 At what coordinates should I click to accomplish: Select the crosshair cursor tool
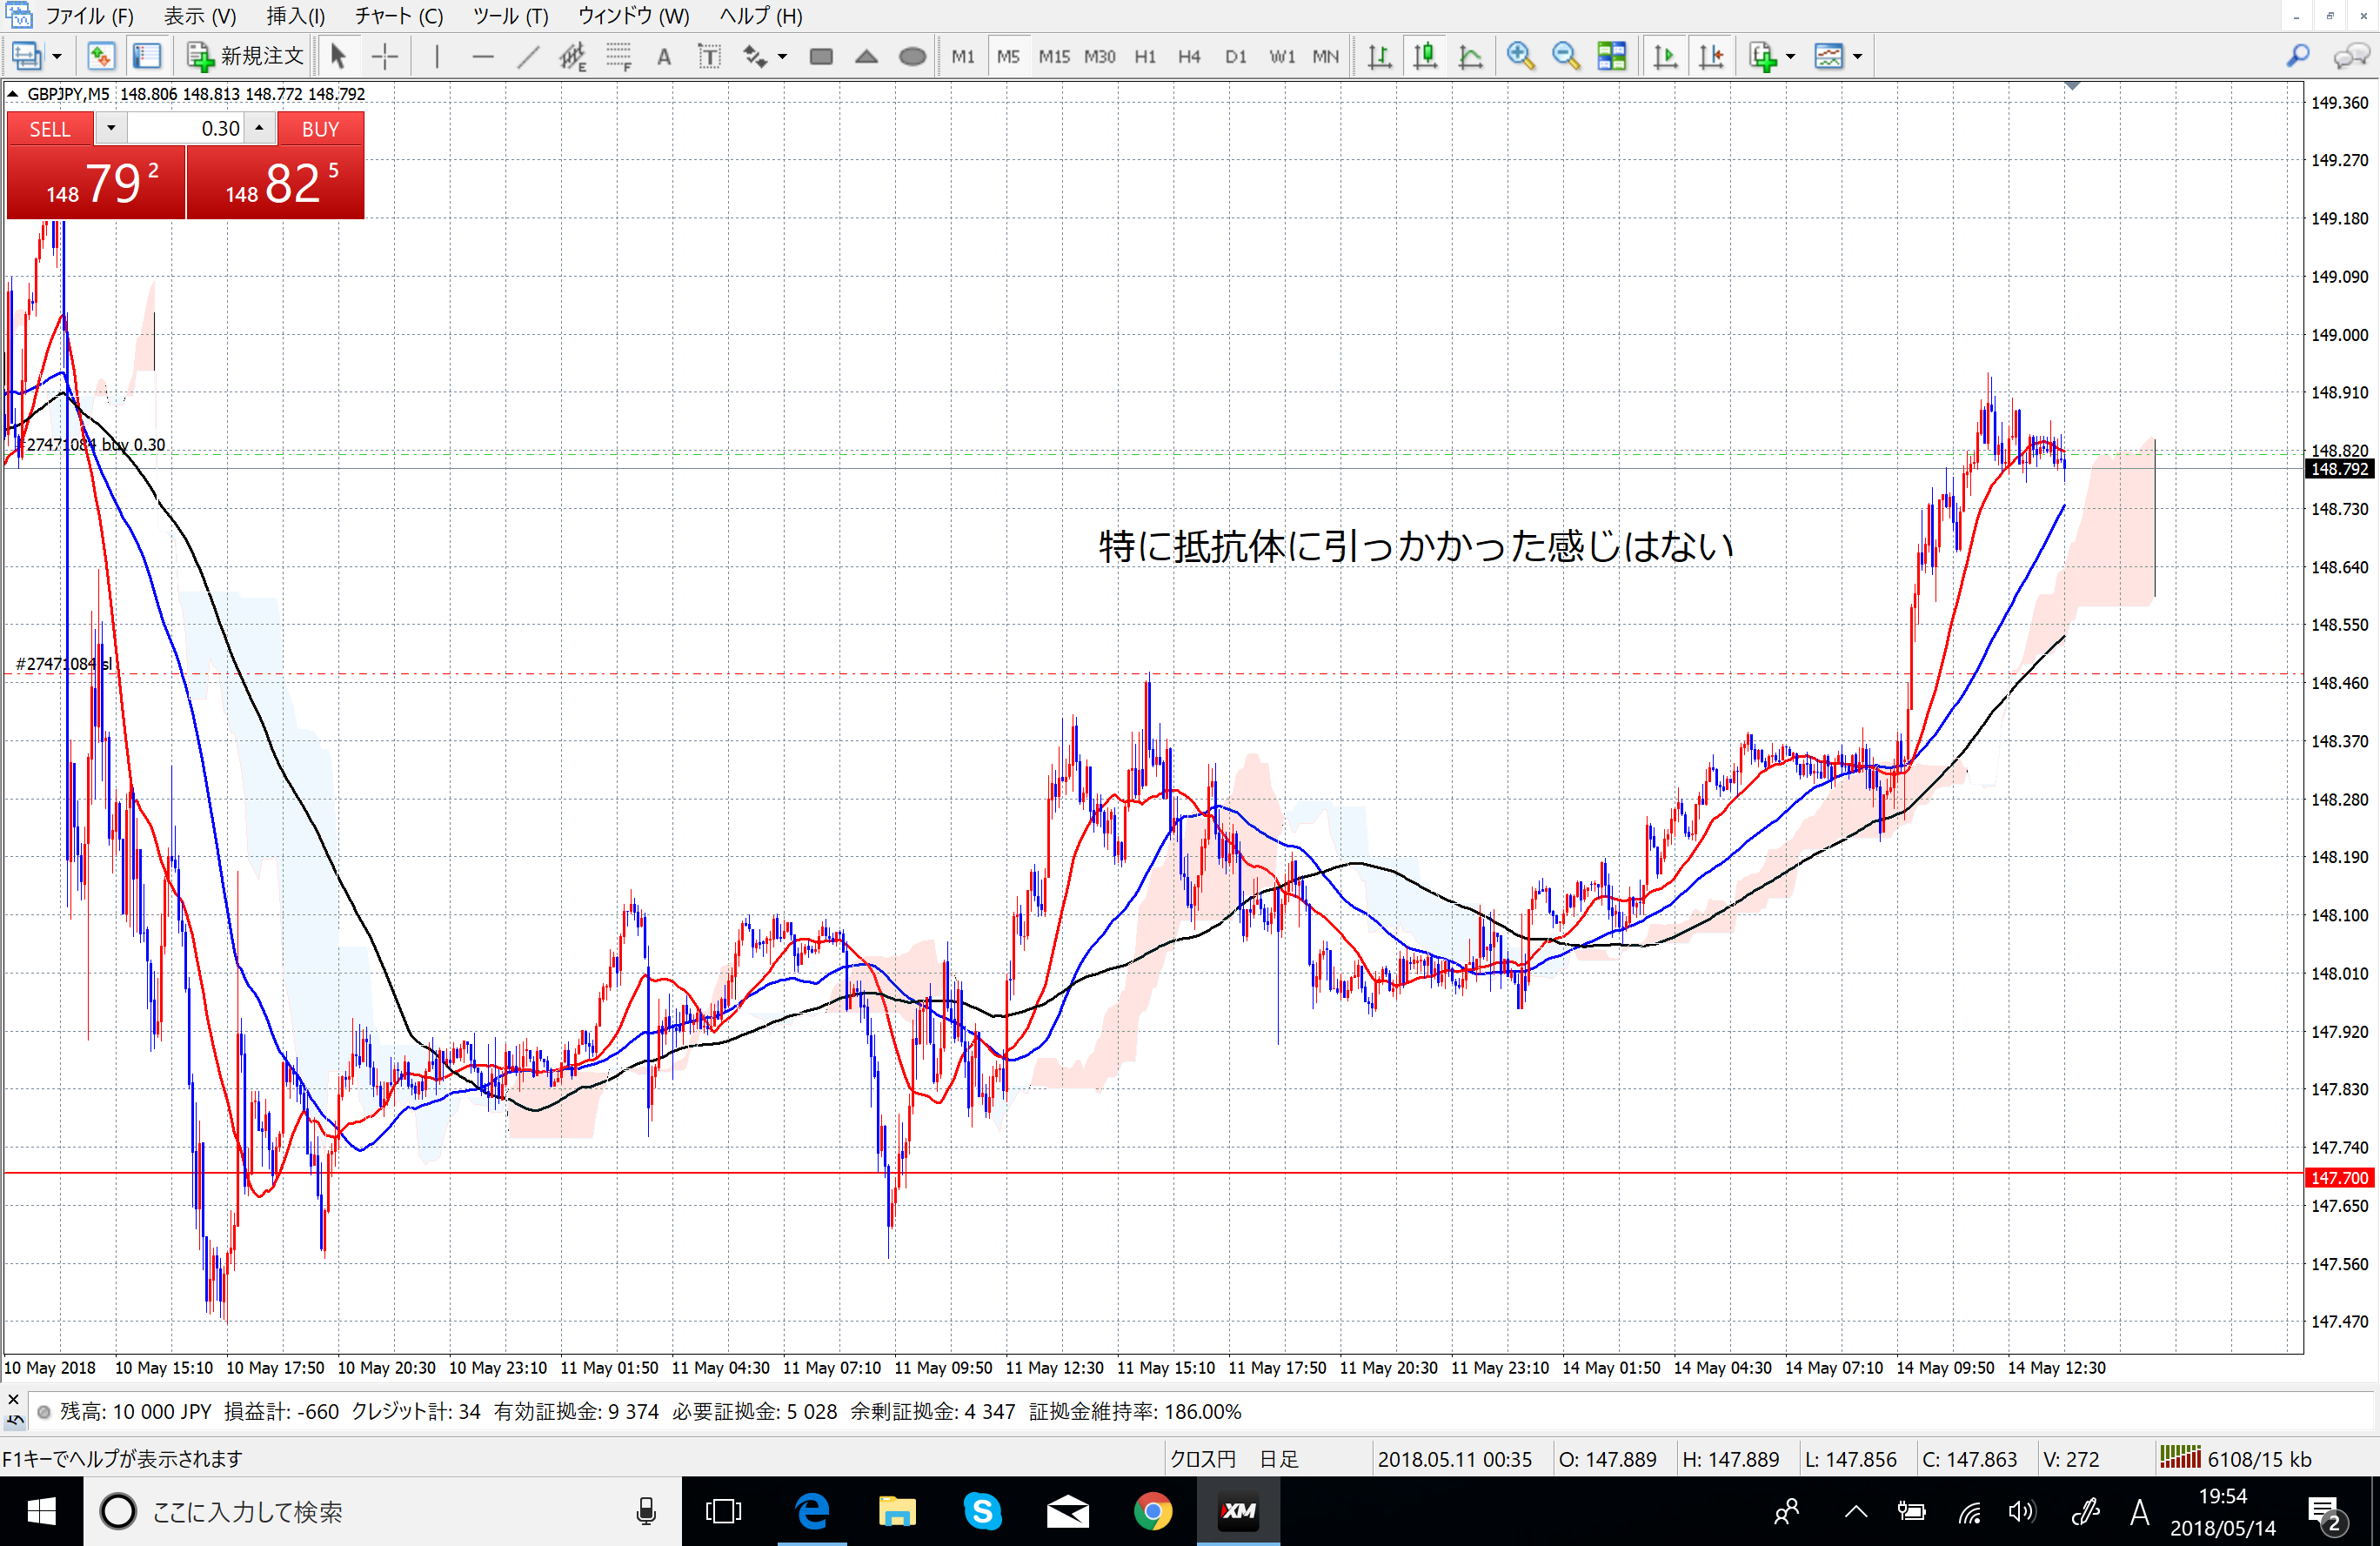pyautogui.click(x=385, y=57)
